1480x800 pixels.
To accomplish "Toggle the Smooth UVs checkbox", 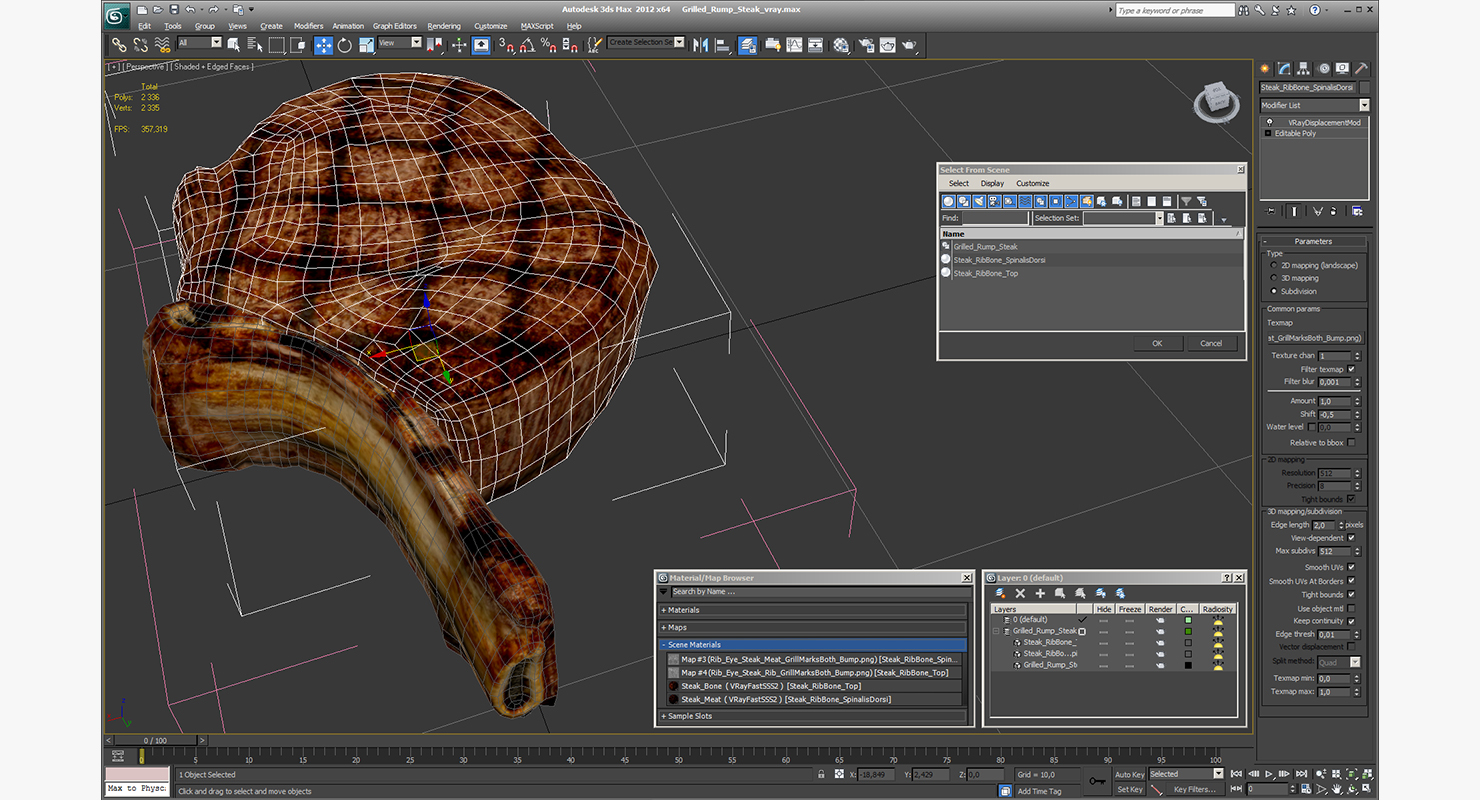I will pos(1351,567).
